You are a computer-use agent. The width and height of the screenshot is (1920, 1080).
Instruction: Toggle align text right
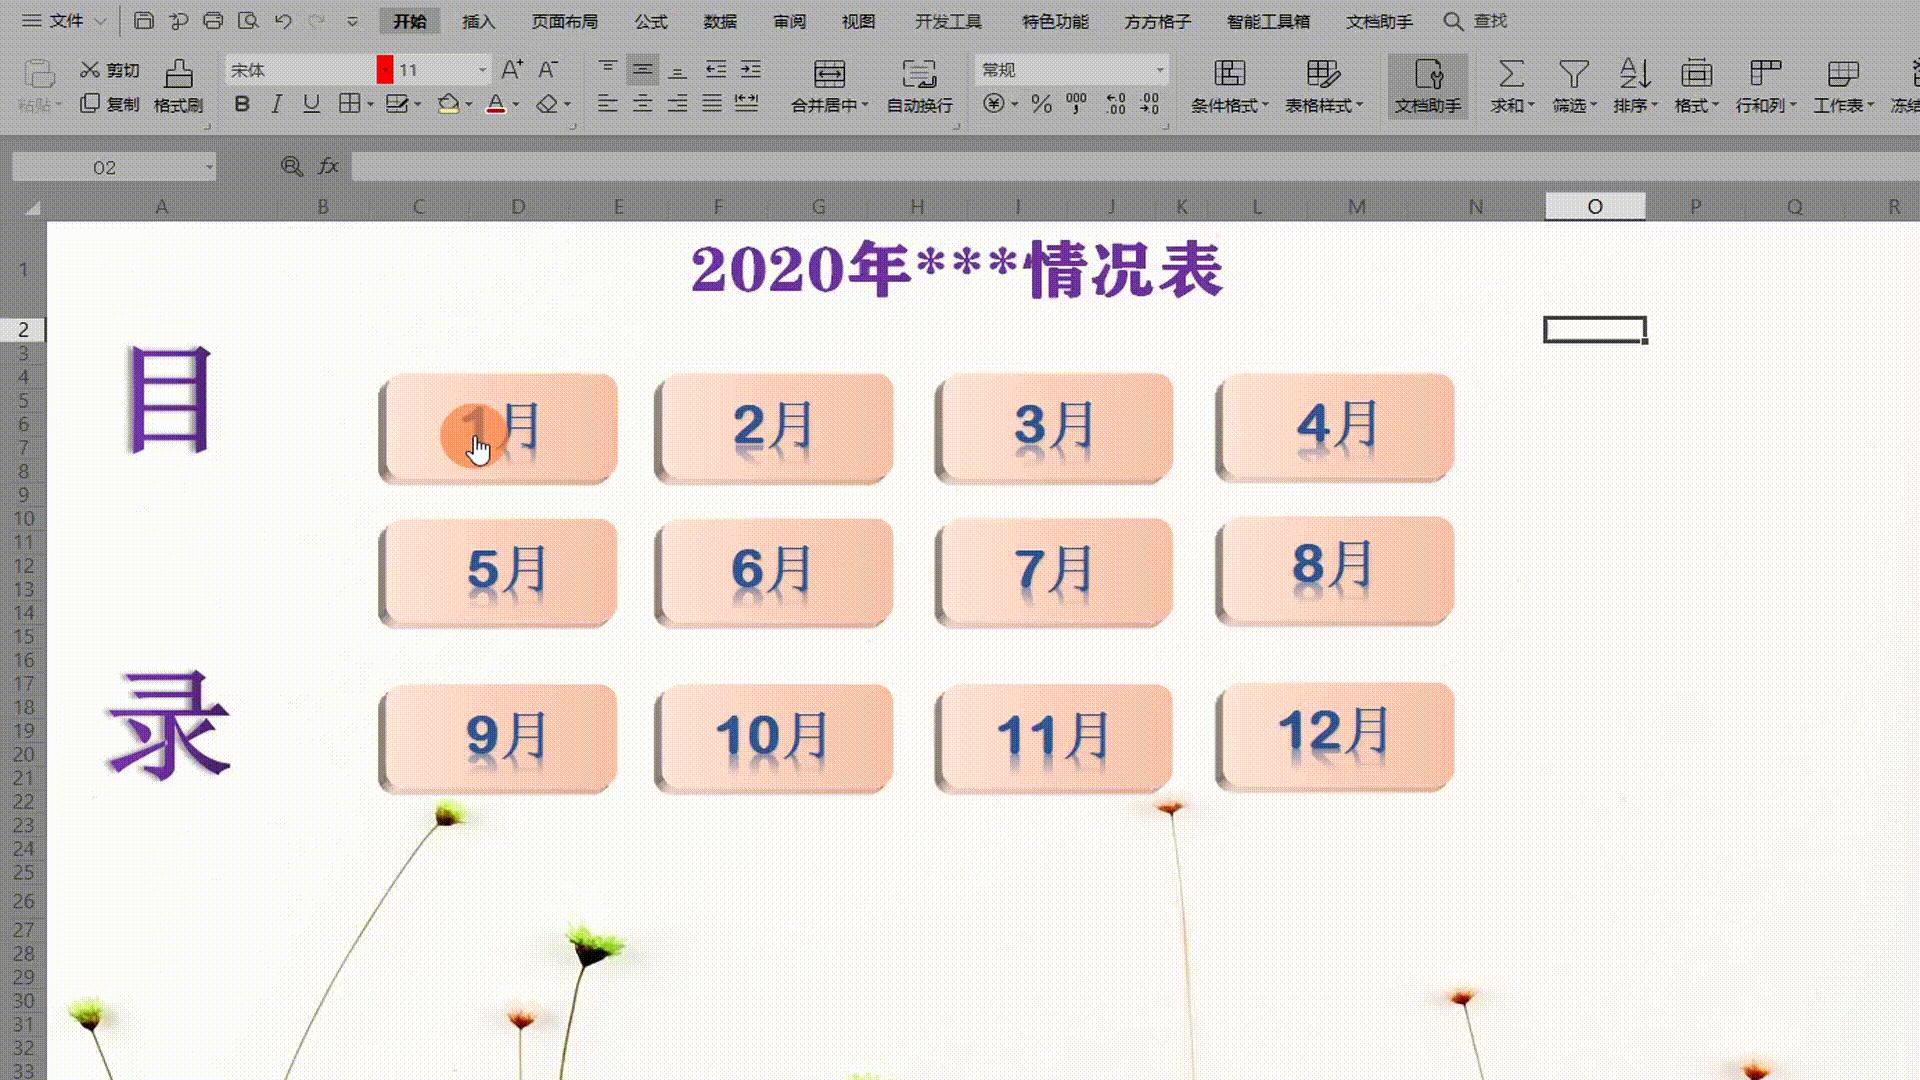pos(678,104)
